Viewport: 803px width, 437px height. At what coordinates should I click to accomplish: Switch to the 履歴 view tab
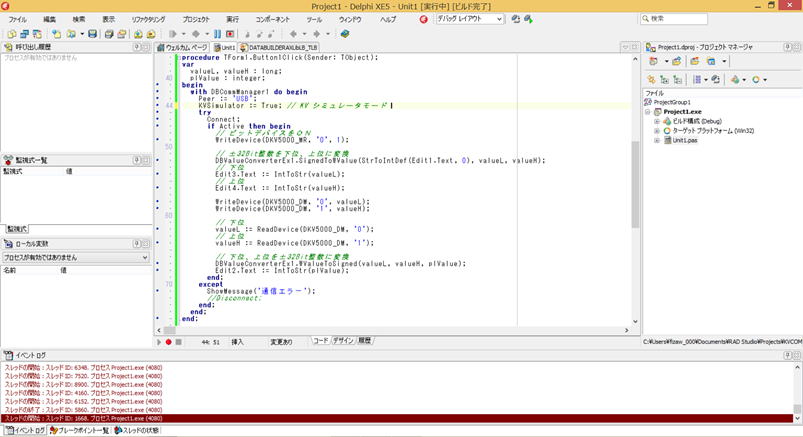[365, 341]
